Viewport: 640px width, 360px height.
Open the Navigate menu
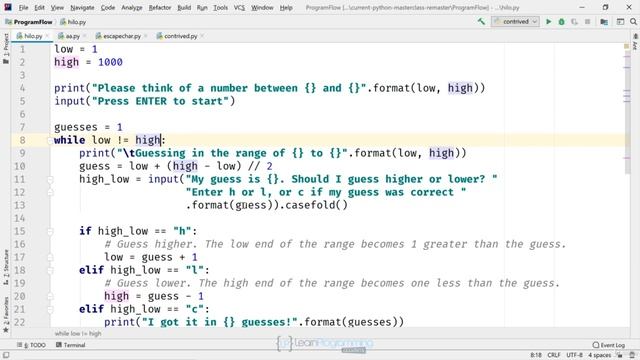82,7
